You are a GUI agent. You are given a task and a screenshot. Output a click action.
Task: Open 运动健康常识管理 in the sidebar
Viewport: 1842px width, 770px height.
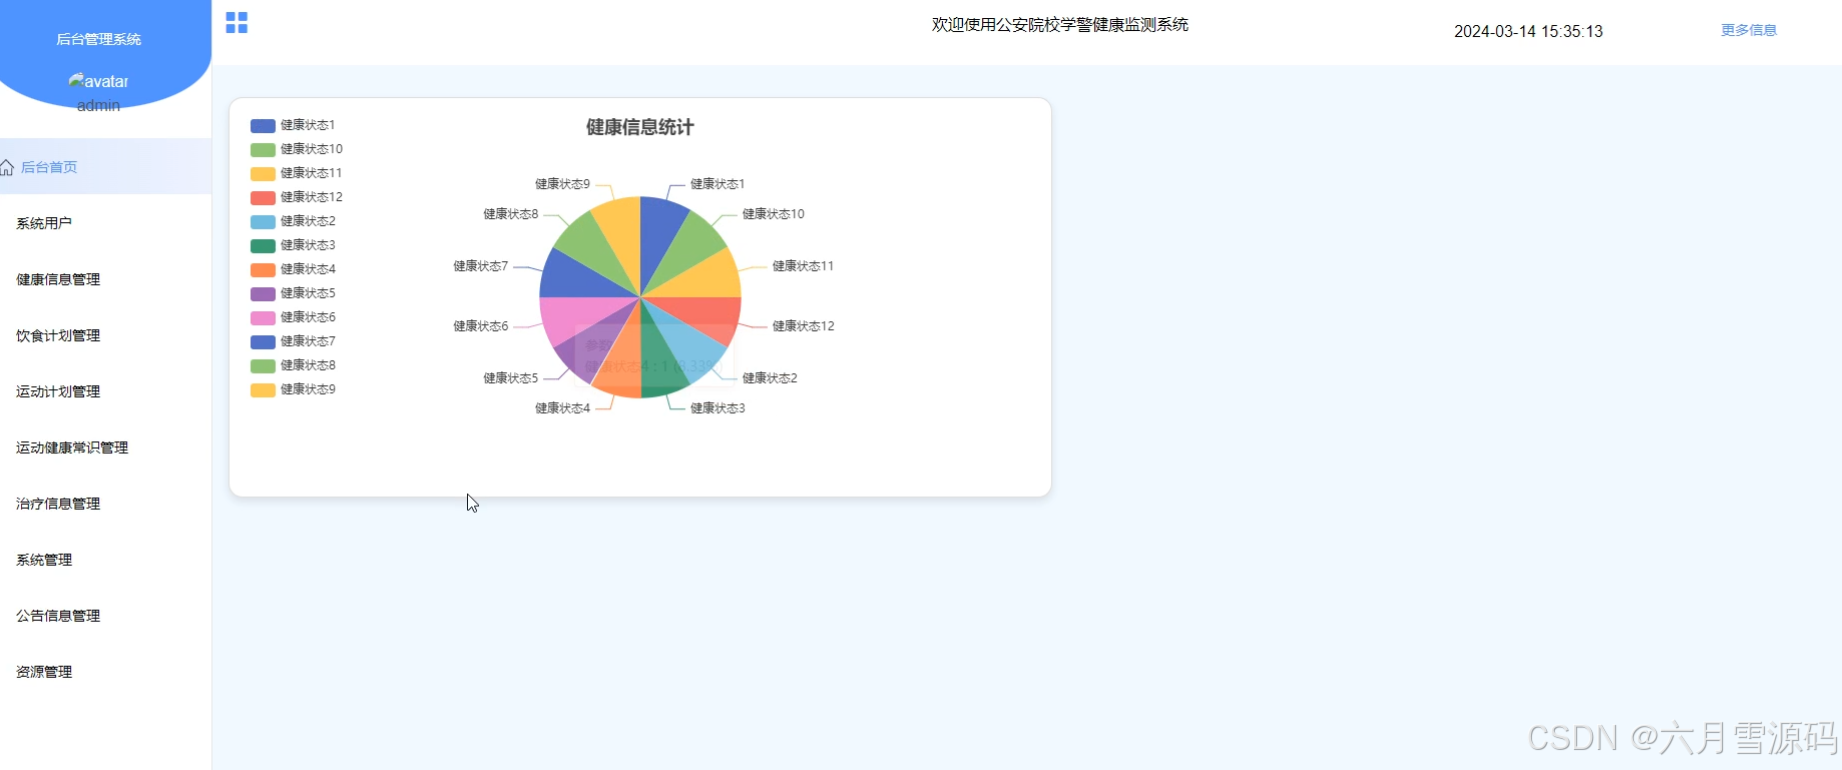tap(105, 447)
